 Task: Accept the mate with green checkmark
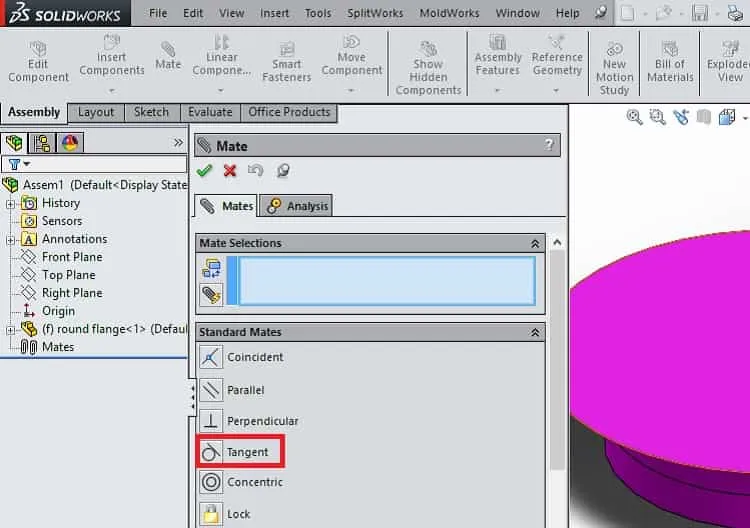(205, 171)
